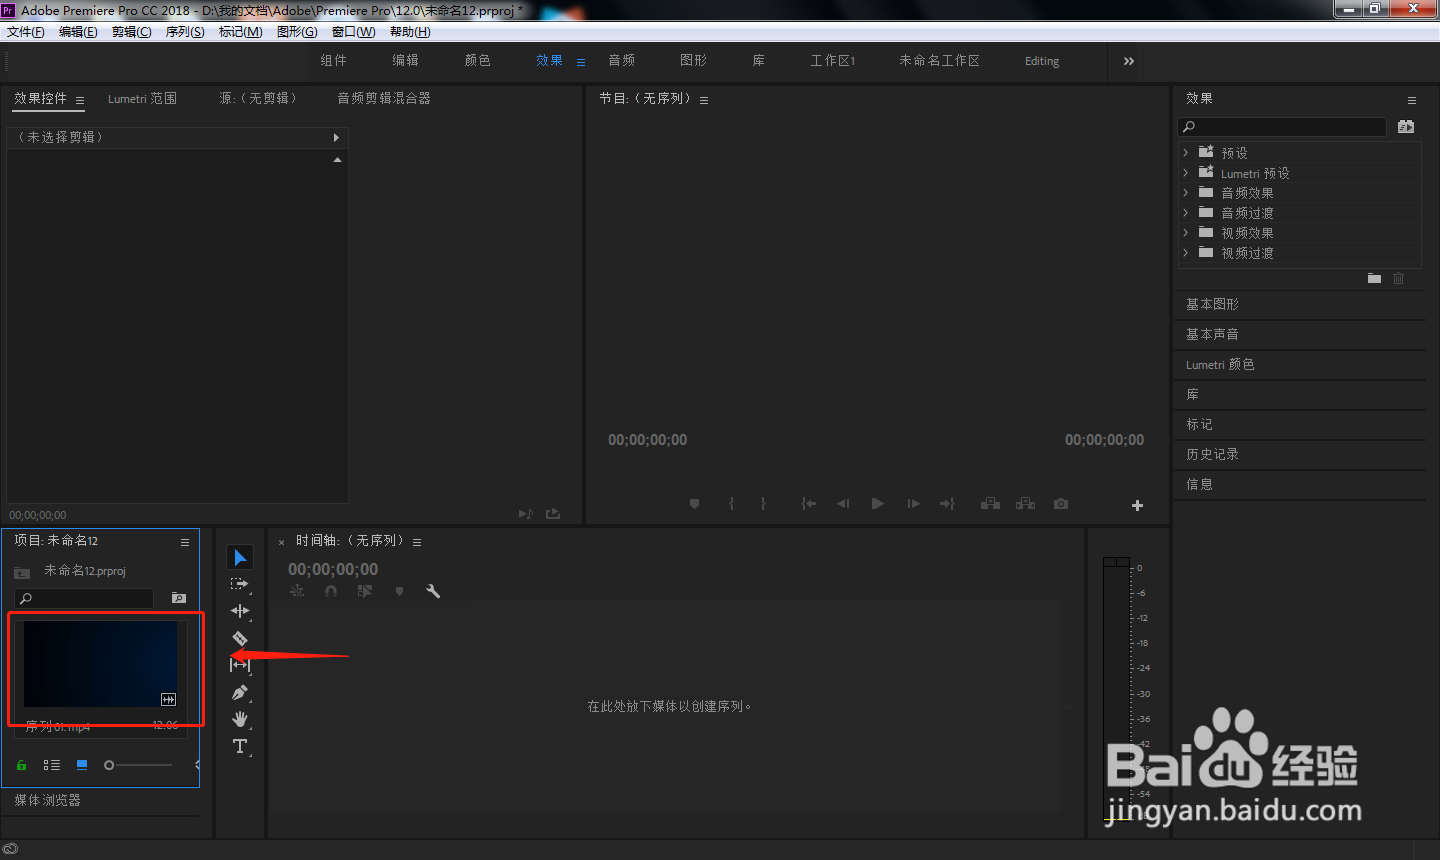Click play audio only button in effect controls
This screenshot has height=860, width=1440.
(525, 514)
